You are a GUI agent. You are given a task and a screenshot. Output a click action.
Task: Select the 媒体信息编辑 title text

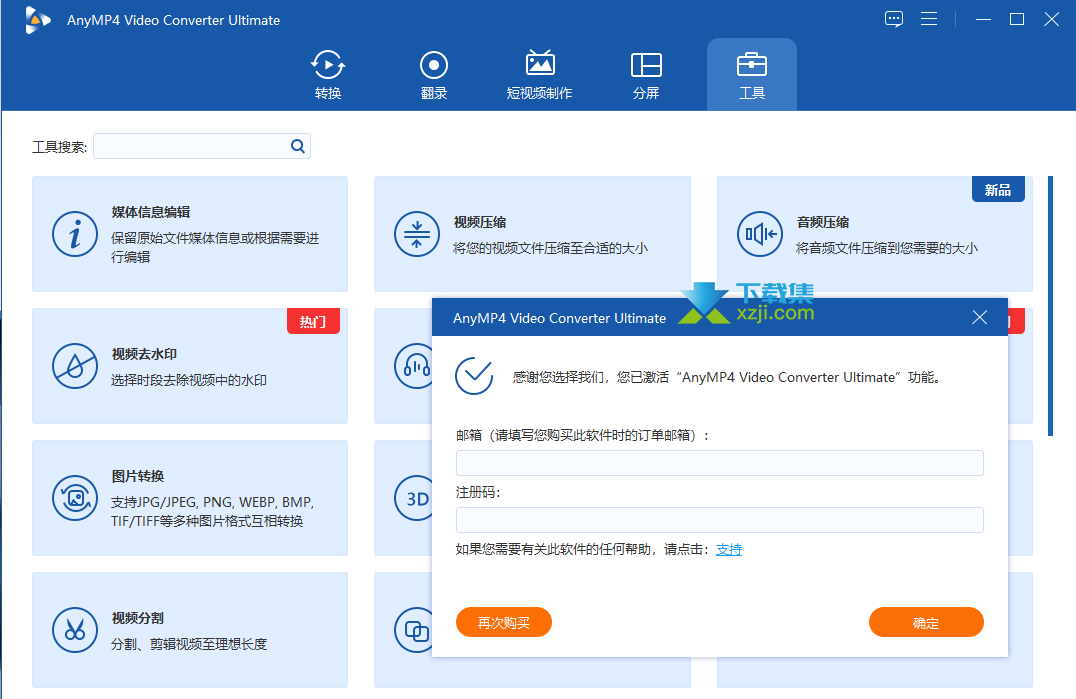[x=151, y=212]
